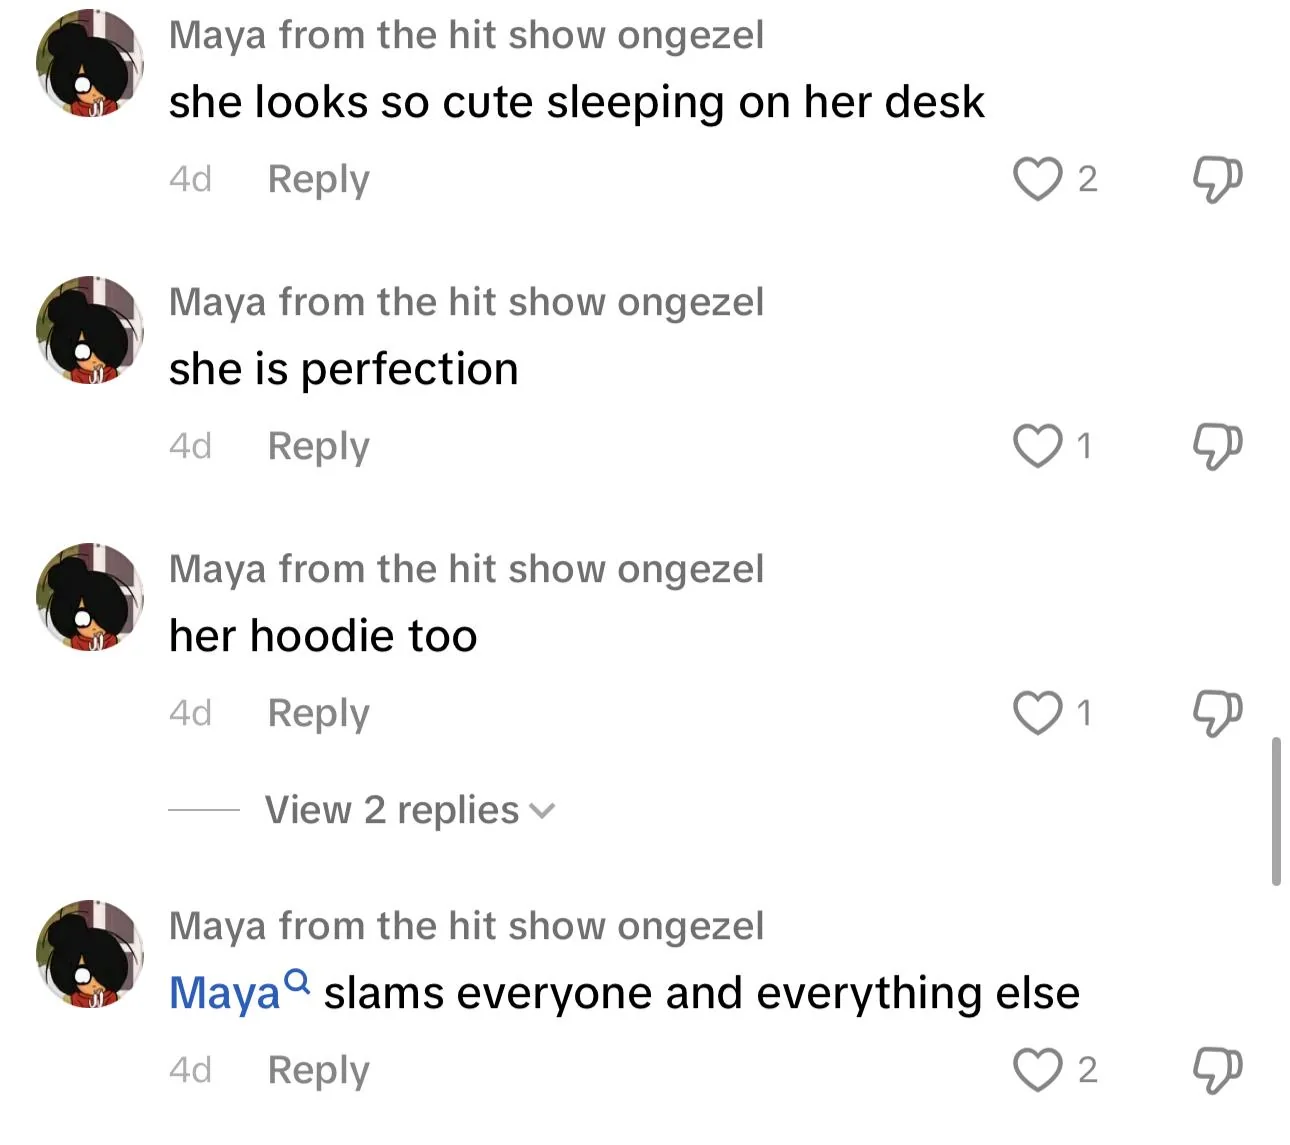Like the "her hoodie too" comment
This screenshot has height=1145, width=1290.
tap(1037, 713)
